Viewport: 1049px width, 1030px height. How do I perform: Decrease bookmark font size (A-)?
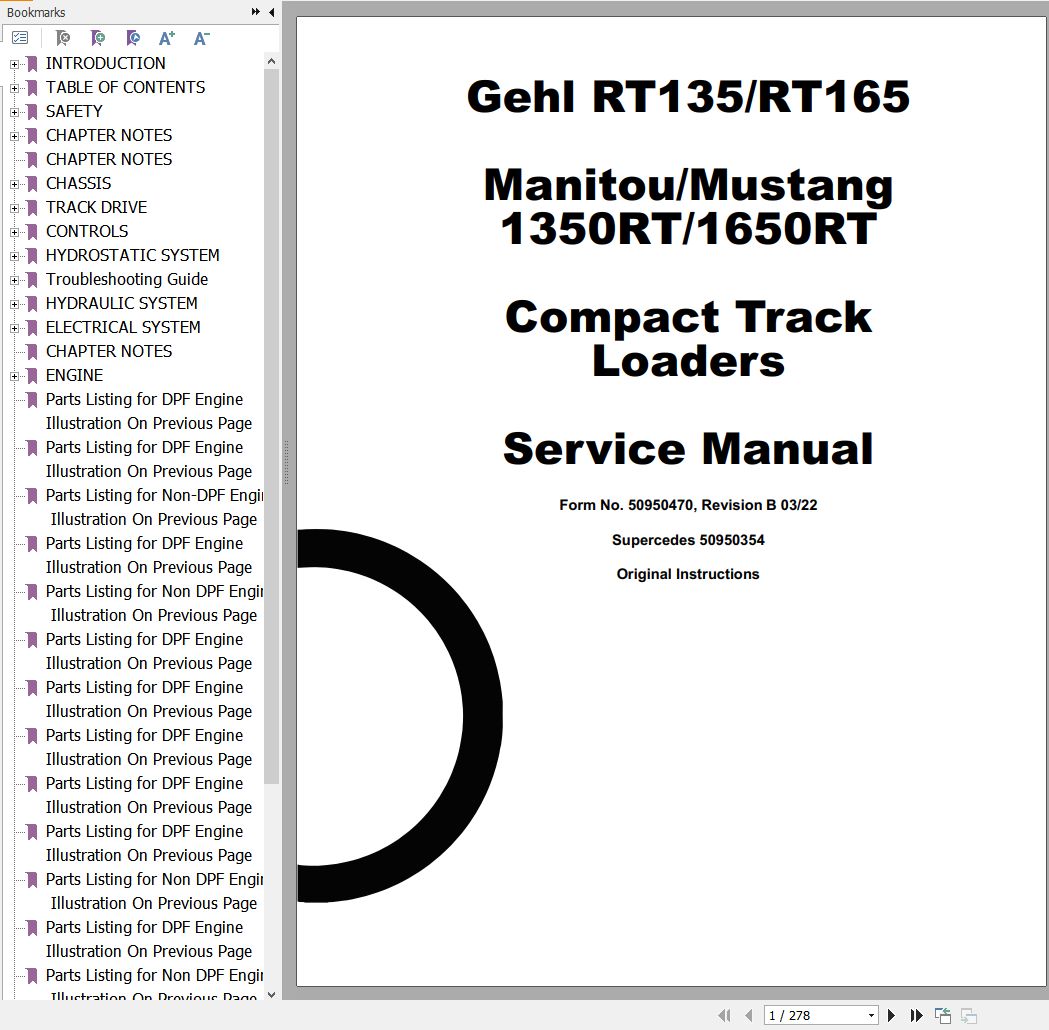coord(201,38)
